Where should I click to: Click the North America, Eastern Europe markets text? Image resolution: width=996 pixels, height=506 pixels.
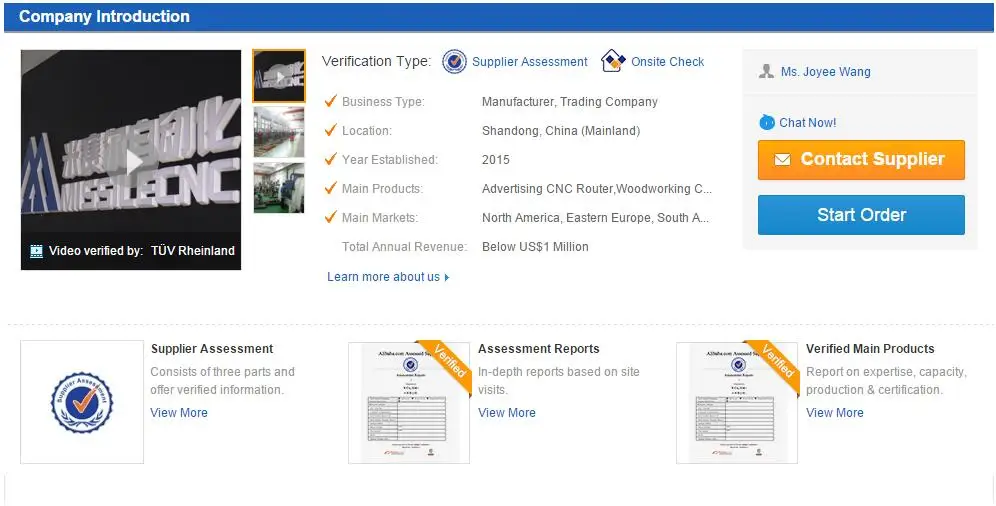[x=595, y=218]
